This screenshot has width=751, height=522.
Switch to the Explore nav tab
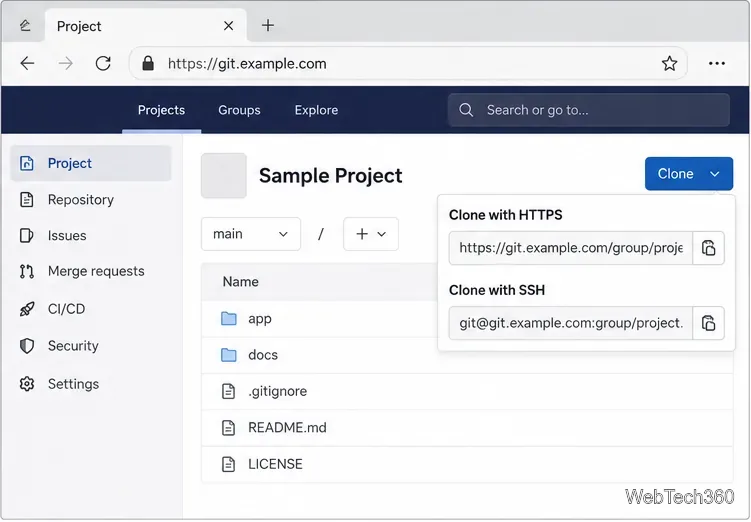tap(316, 110)
